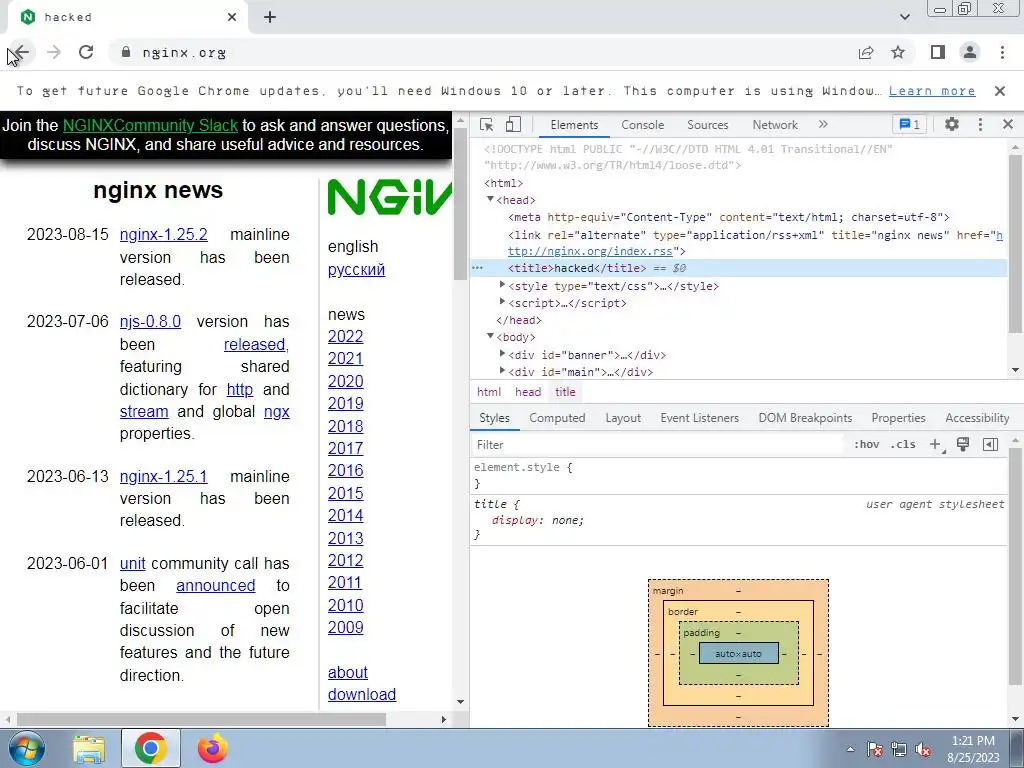Viewport: 1024px width, 768px height.
Task: Switch to the Computed pane tab
Action: coord(557,418)
